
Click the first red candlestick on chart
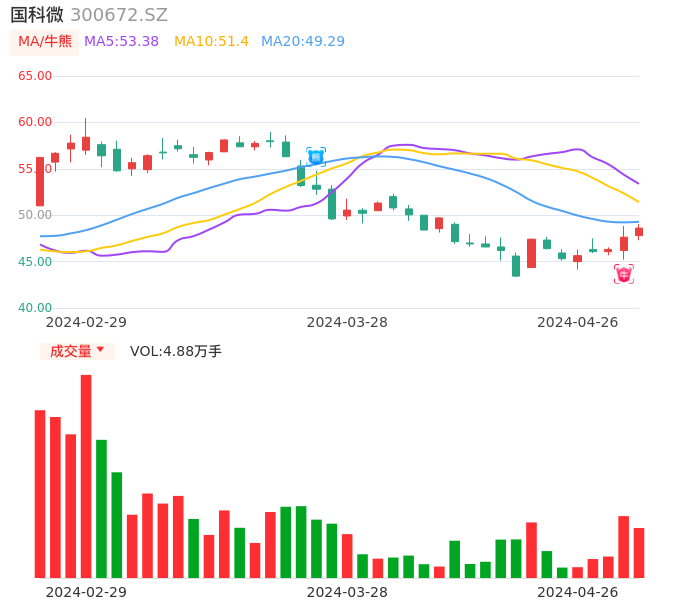point(40,181)
